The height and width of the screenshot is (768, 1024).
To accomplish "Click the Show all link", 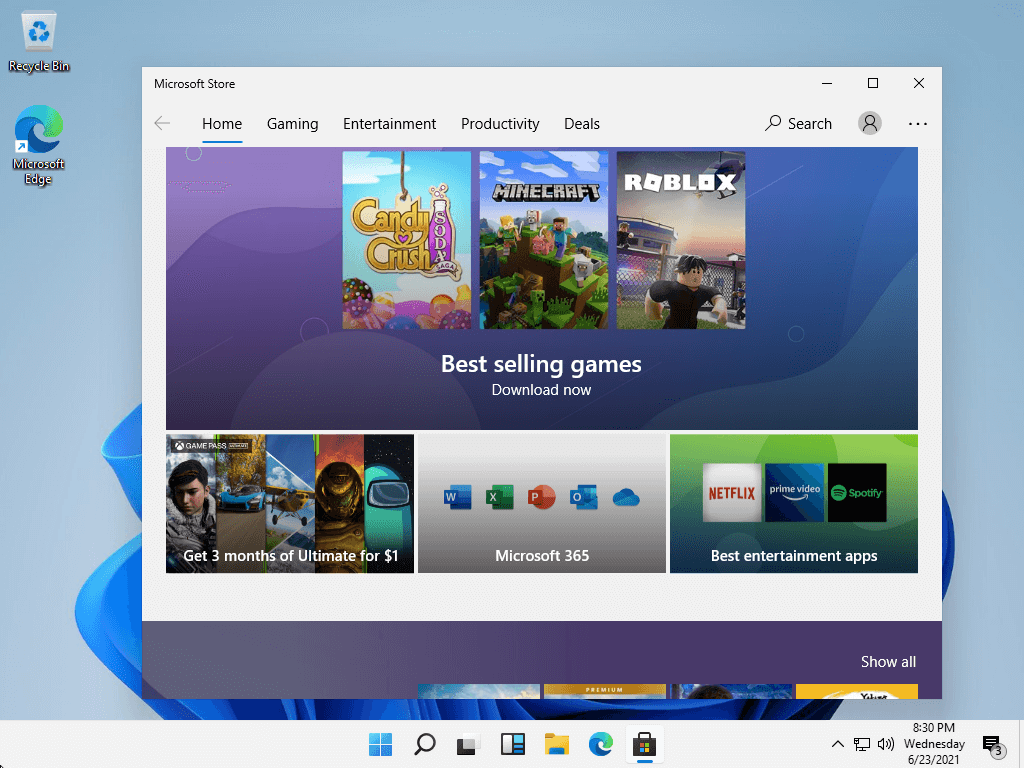I will [888, 661].
